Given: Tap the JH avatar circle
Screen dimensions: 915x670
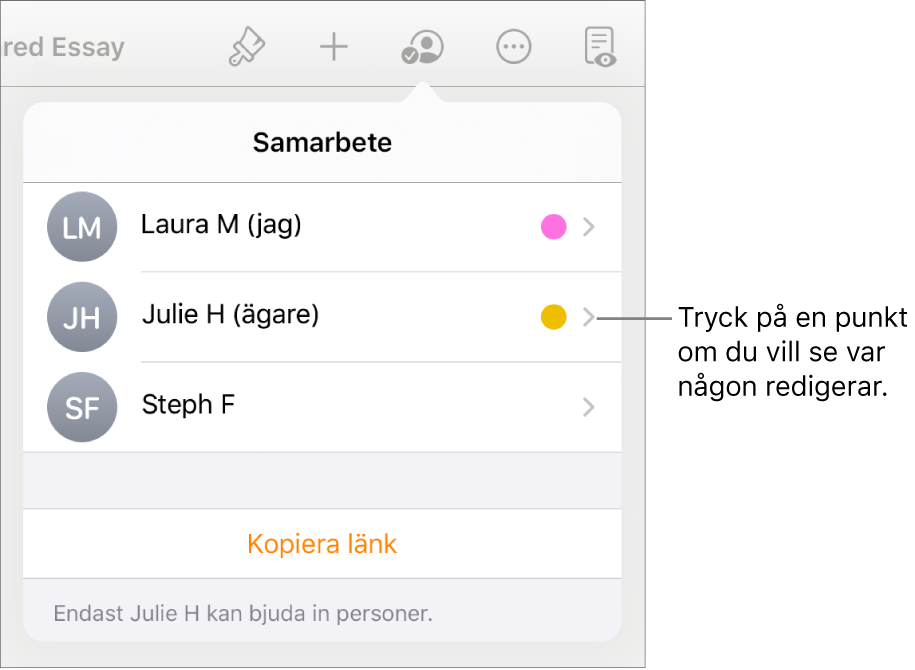Looking at the screenshot, I should [82, 317].
